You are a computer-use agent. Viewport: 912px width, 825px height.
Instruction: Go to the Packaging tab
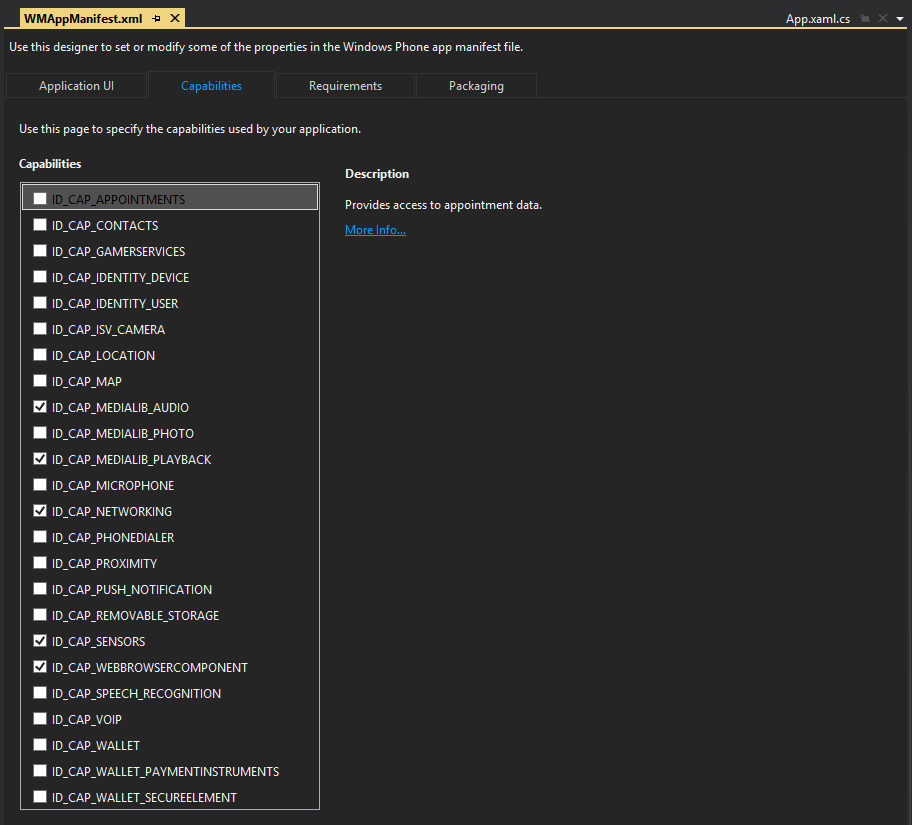(476, 86)
